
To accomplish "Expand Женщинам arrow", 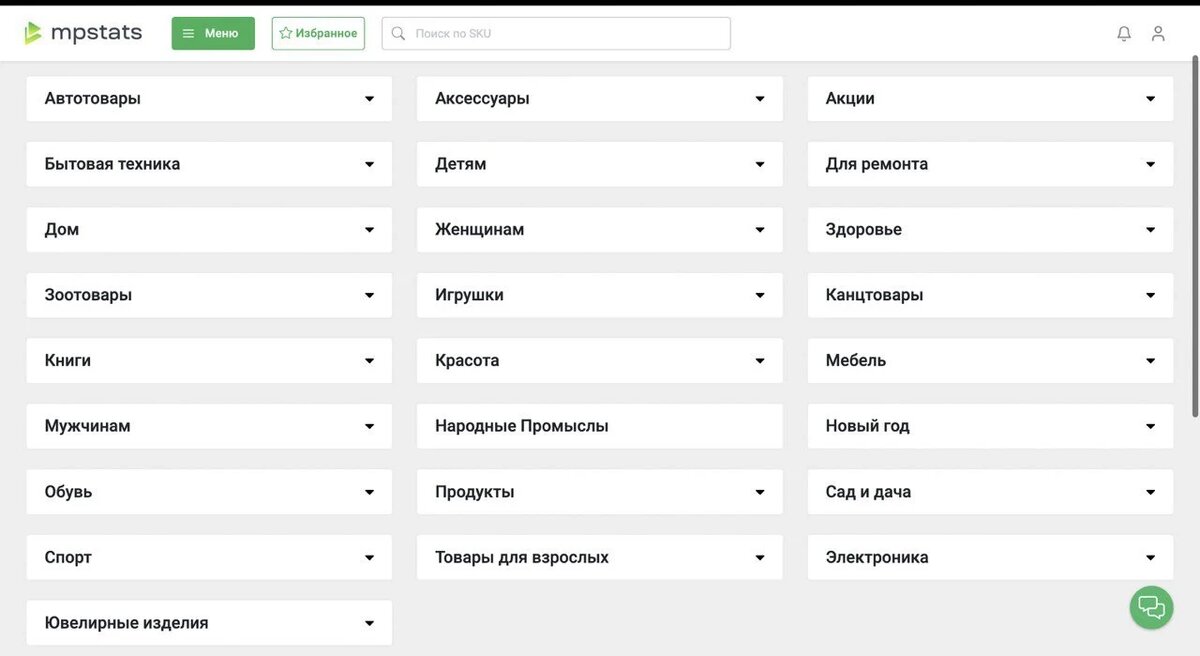I will pos(760,230).
